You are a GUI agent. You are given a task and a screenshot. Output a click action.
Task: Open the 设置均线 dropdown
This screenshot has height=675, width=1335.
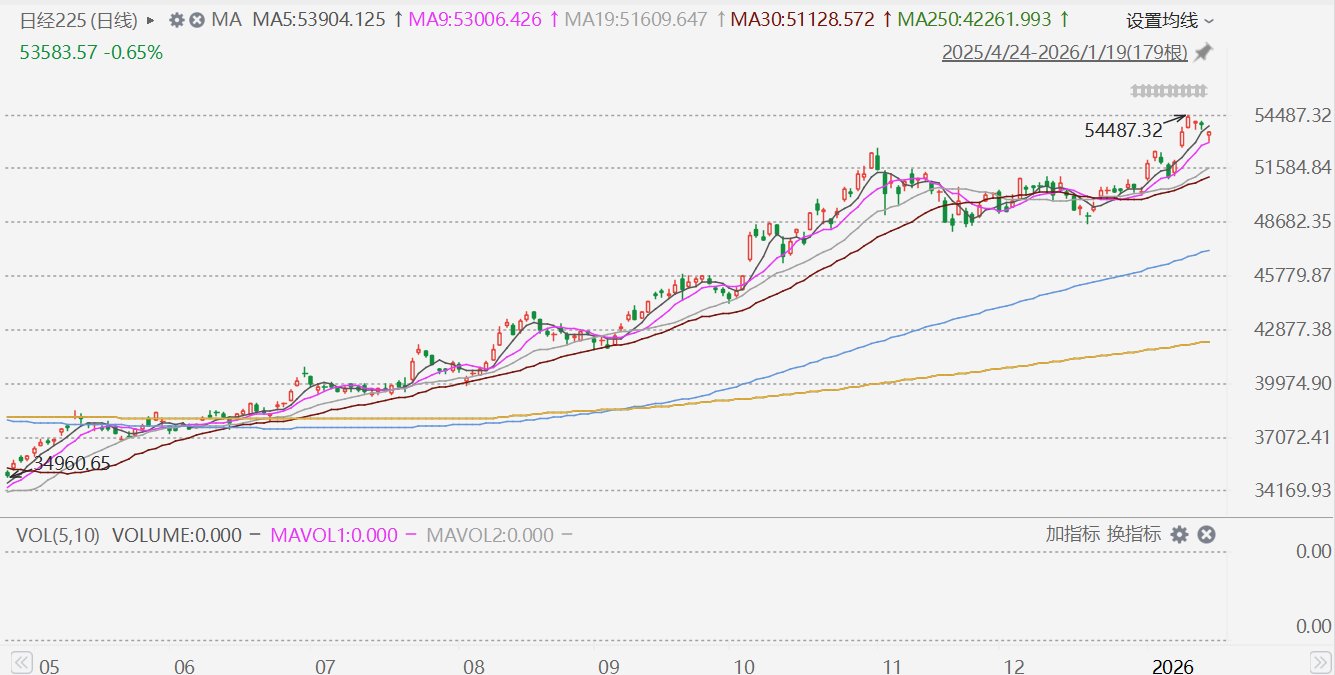pos(1170,20)
